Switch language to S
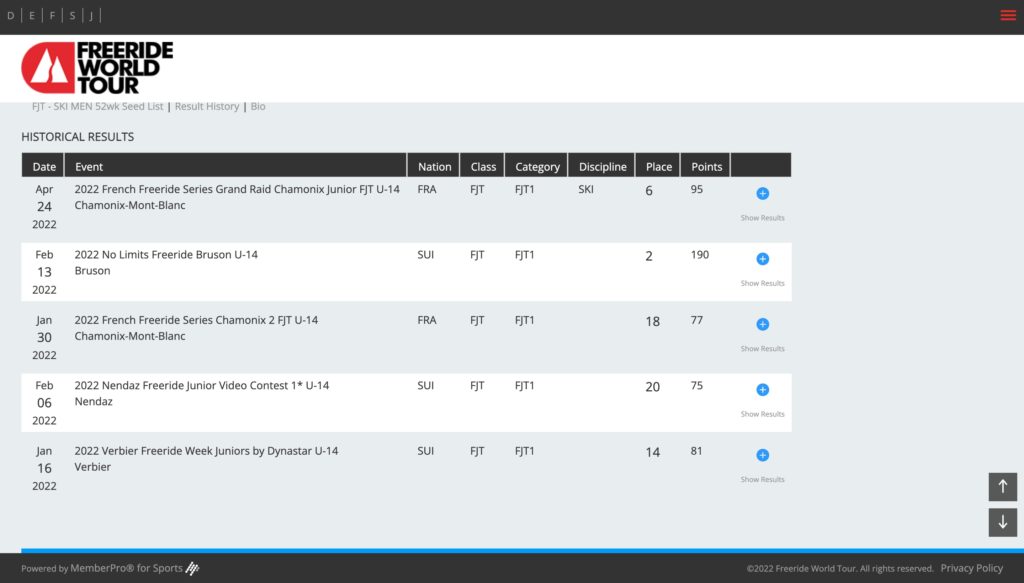 point(72,16)
